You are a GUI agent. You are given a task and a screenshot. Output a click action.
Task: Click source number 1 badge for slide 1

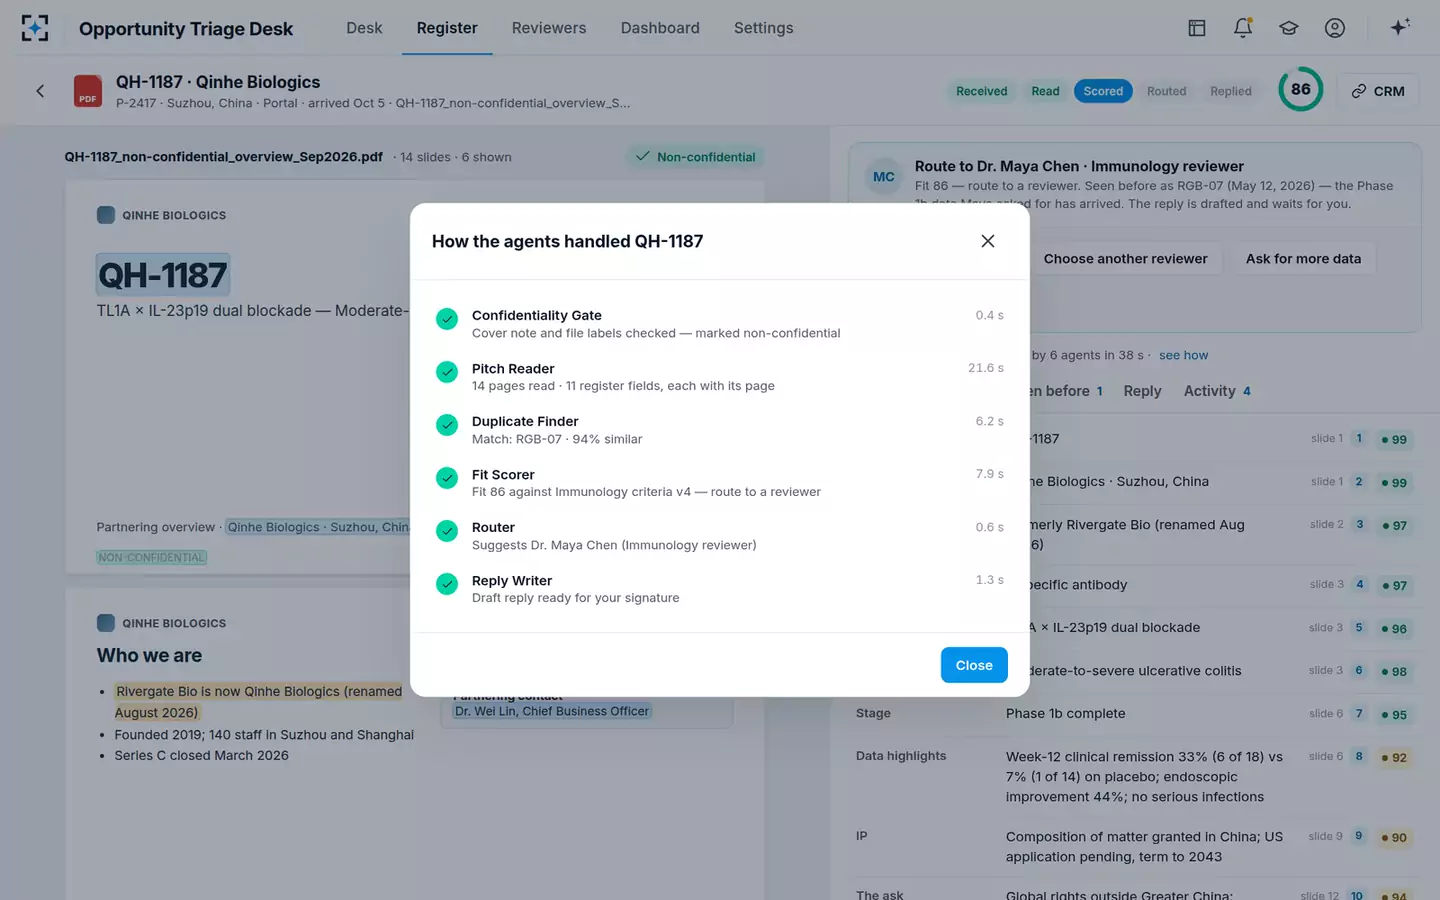point(1359,438)
